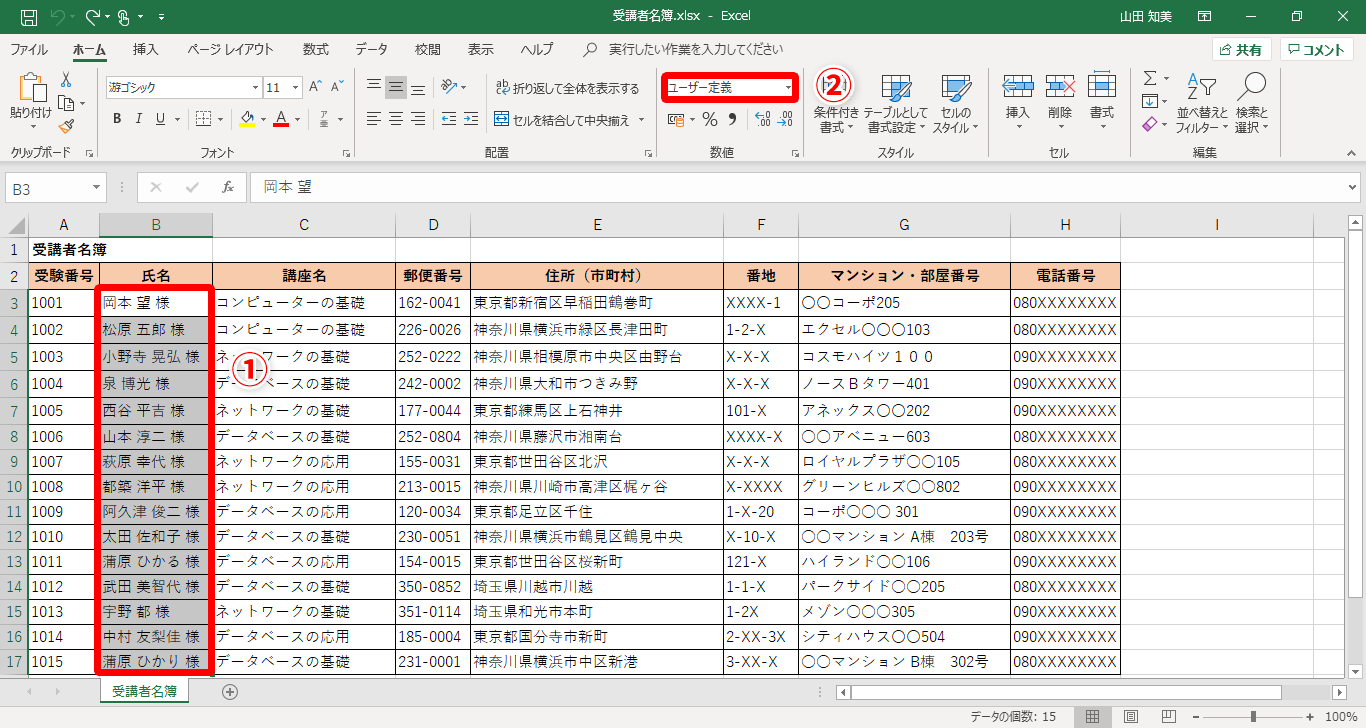
Task: Open 並べ替えとフィルター sort and filter
Action: tap(1202, 105)
